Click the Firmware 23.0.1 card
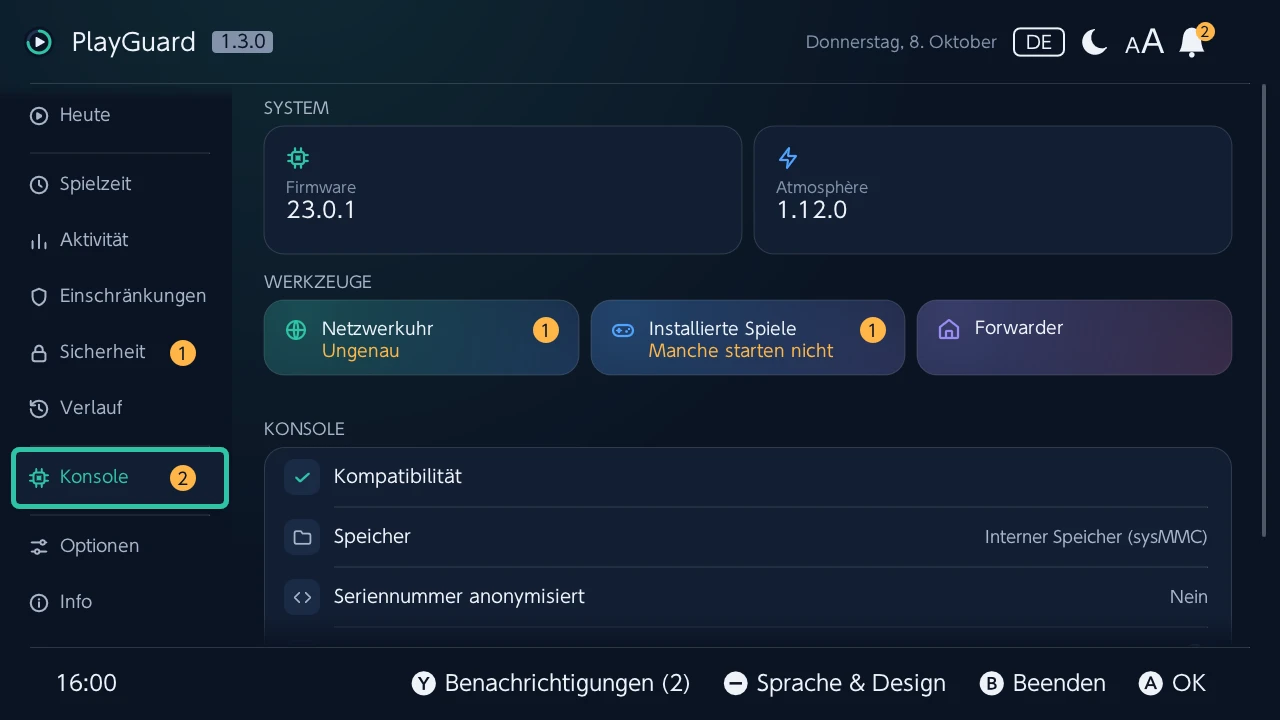Image resolution: width=1280 pixels, height=720 pixels. (x=503, y=190)
